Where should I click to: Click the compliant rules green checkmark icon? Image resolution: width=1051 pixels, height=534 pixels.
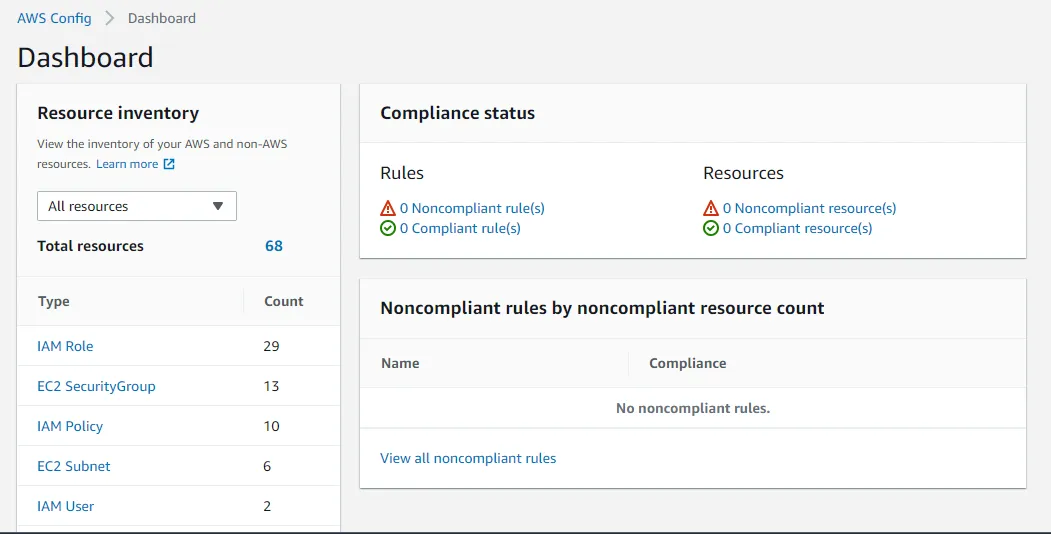(x=388, y=229)
